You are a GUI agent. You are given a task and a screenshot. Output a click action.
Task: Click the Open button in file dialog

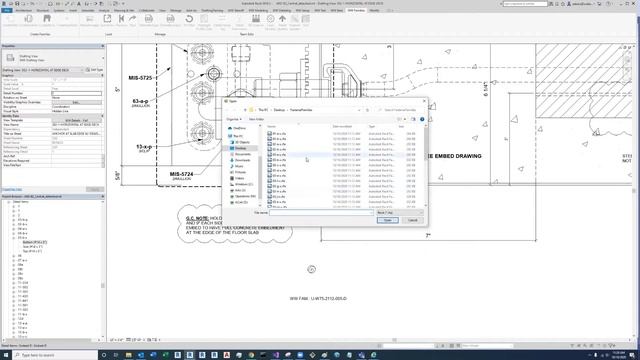(x=387, y=220)
